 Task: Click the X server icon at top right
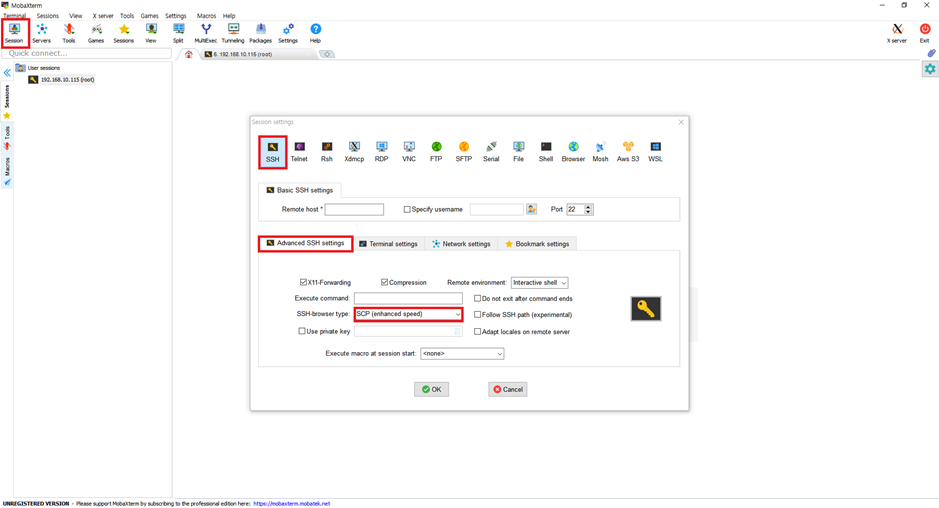click(897, 33)
